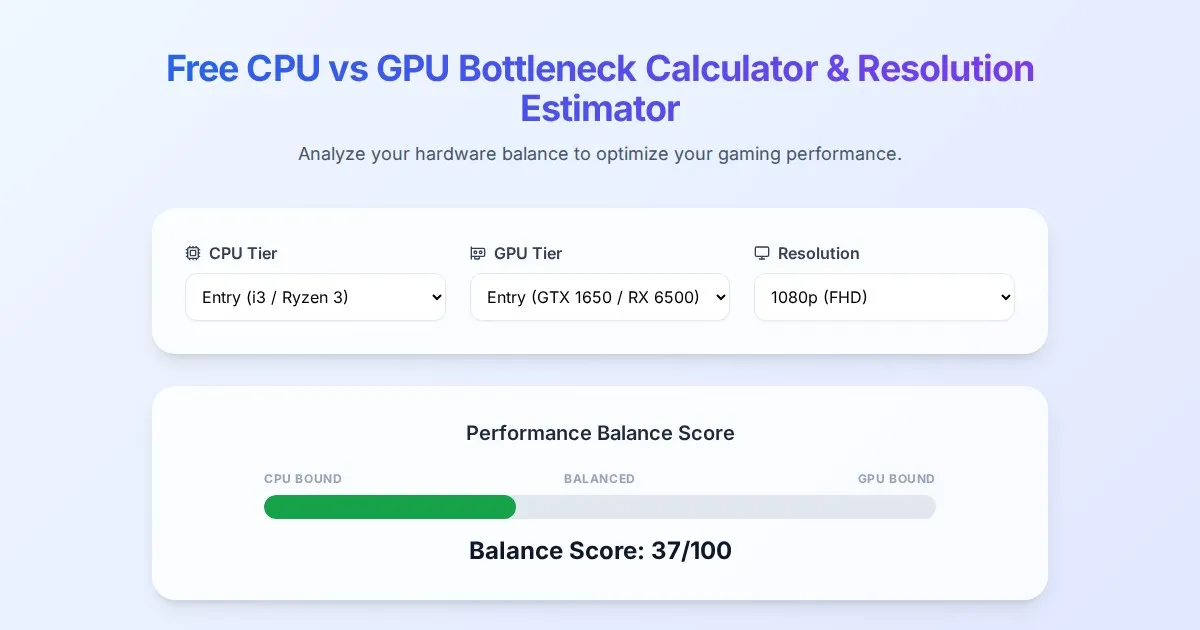Click the chevron arrow on Entry (i3 / Ryzen 3)
Viewport: 1200px width, 630px height.
pos(435,297)
